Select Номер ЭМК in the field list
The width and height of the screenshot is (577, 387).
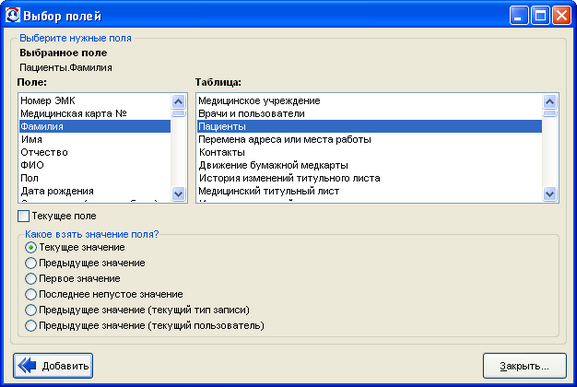95,100
